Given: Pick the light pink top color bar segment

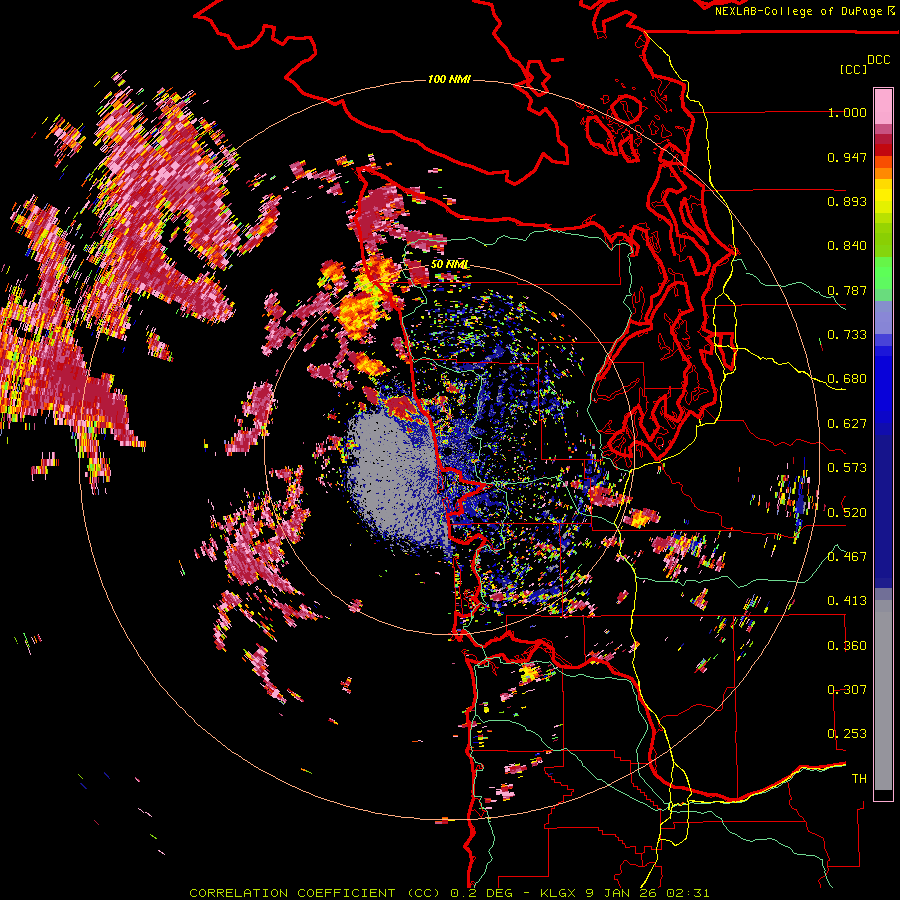Looking at the screenshot, I should [883, 106].
